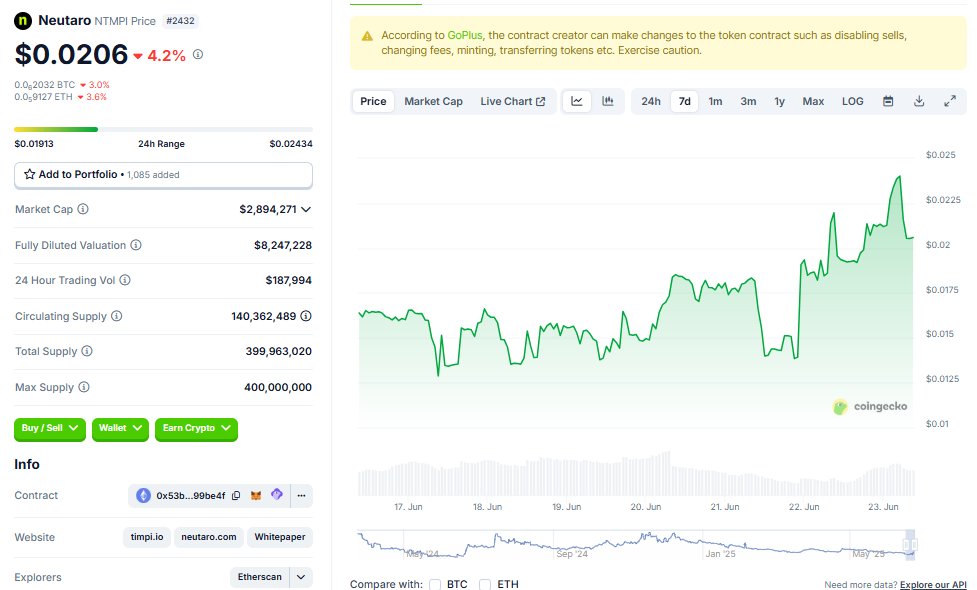
Task: Open the Earn Crypto dropdown
Action: click(x=196, y=429)
